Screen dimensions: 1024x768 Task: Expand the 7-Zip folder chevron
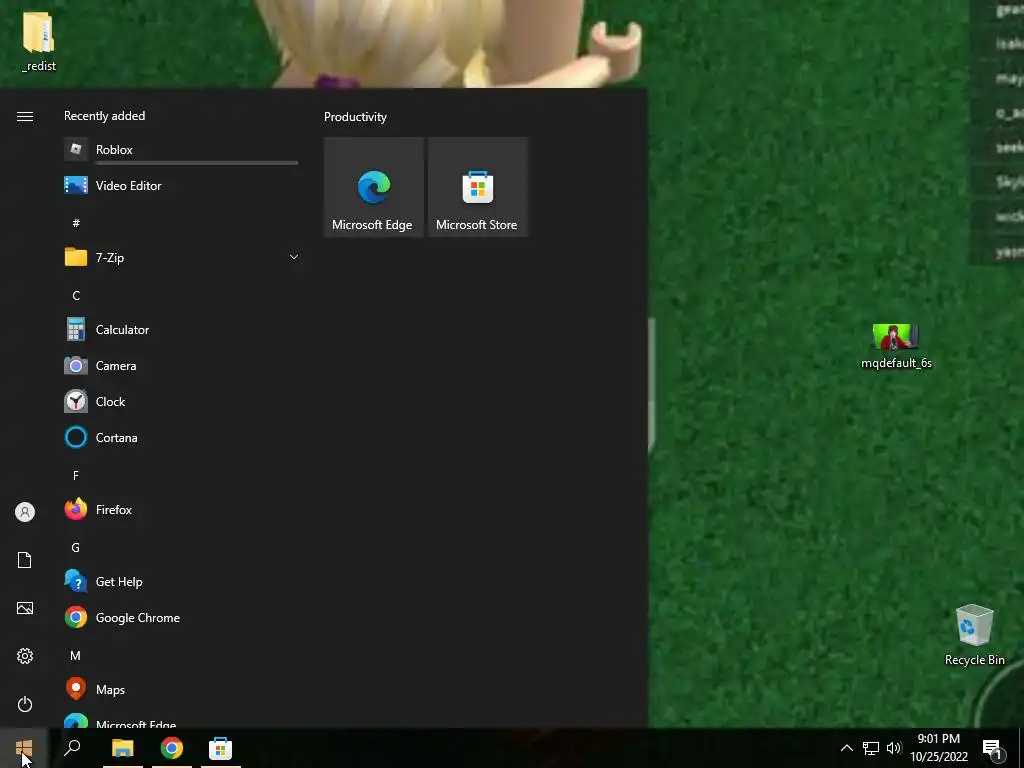(x=294, y=257)
